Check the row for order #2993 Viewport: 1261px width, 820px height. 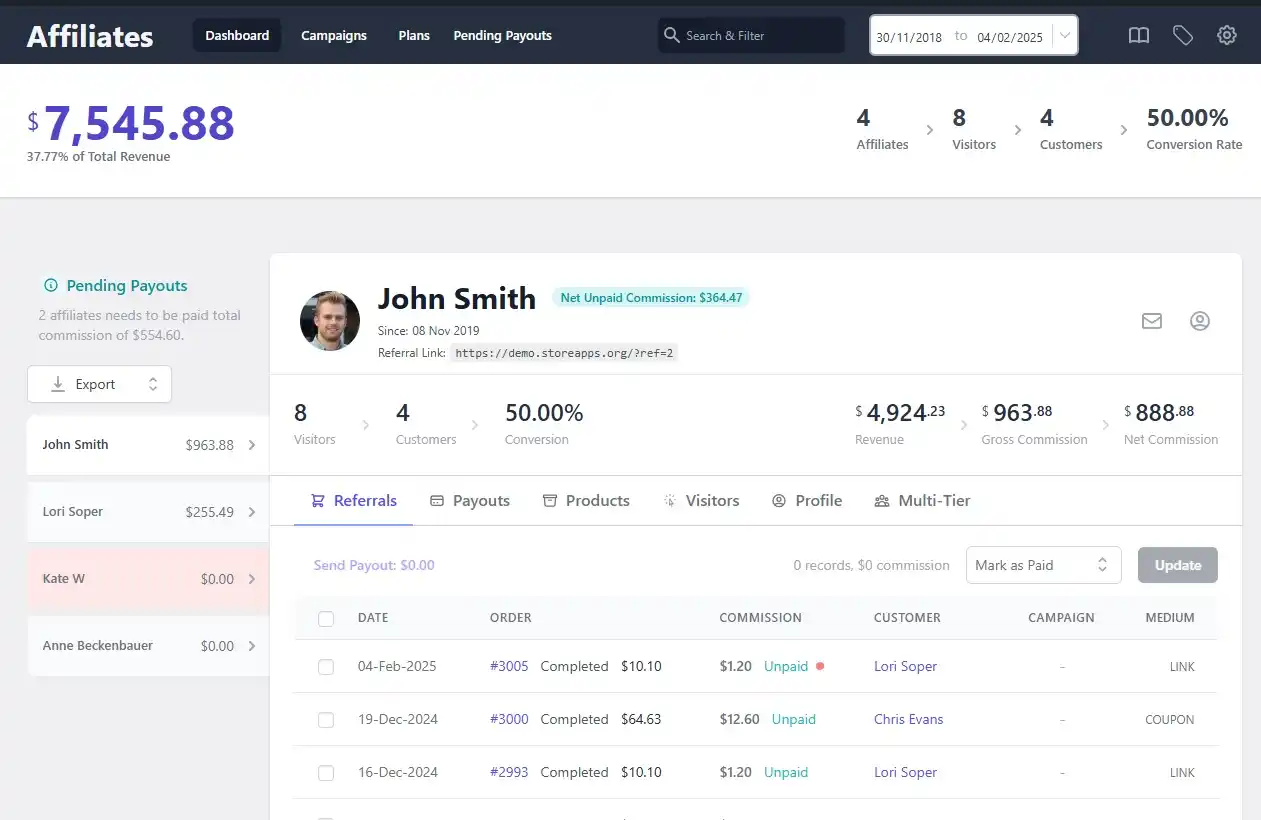point(326,773)
